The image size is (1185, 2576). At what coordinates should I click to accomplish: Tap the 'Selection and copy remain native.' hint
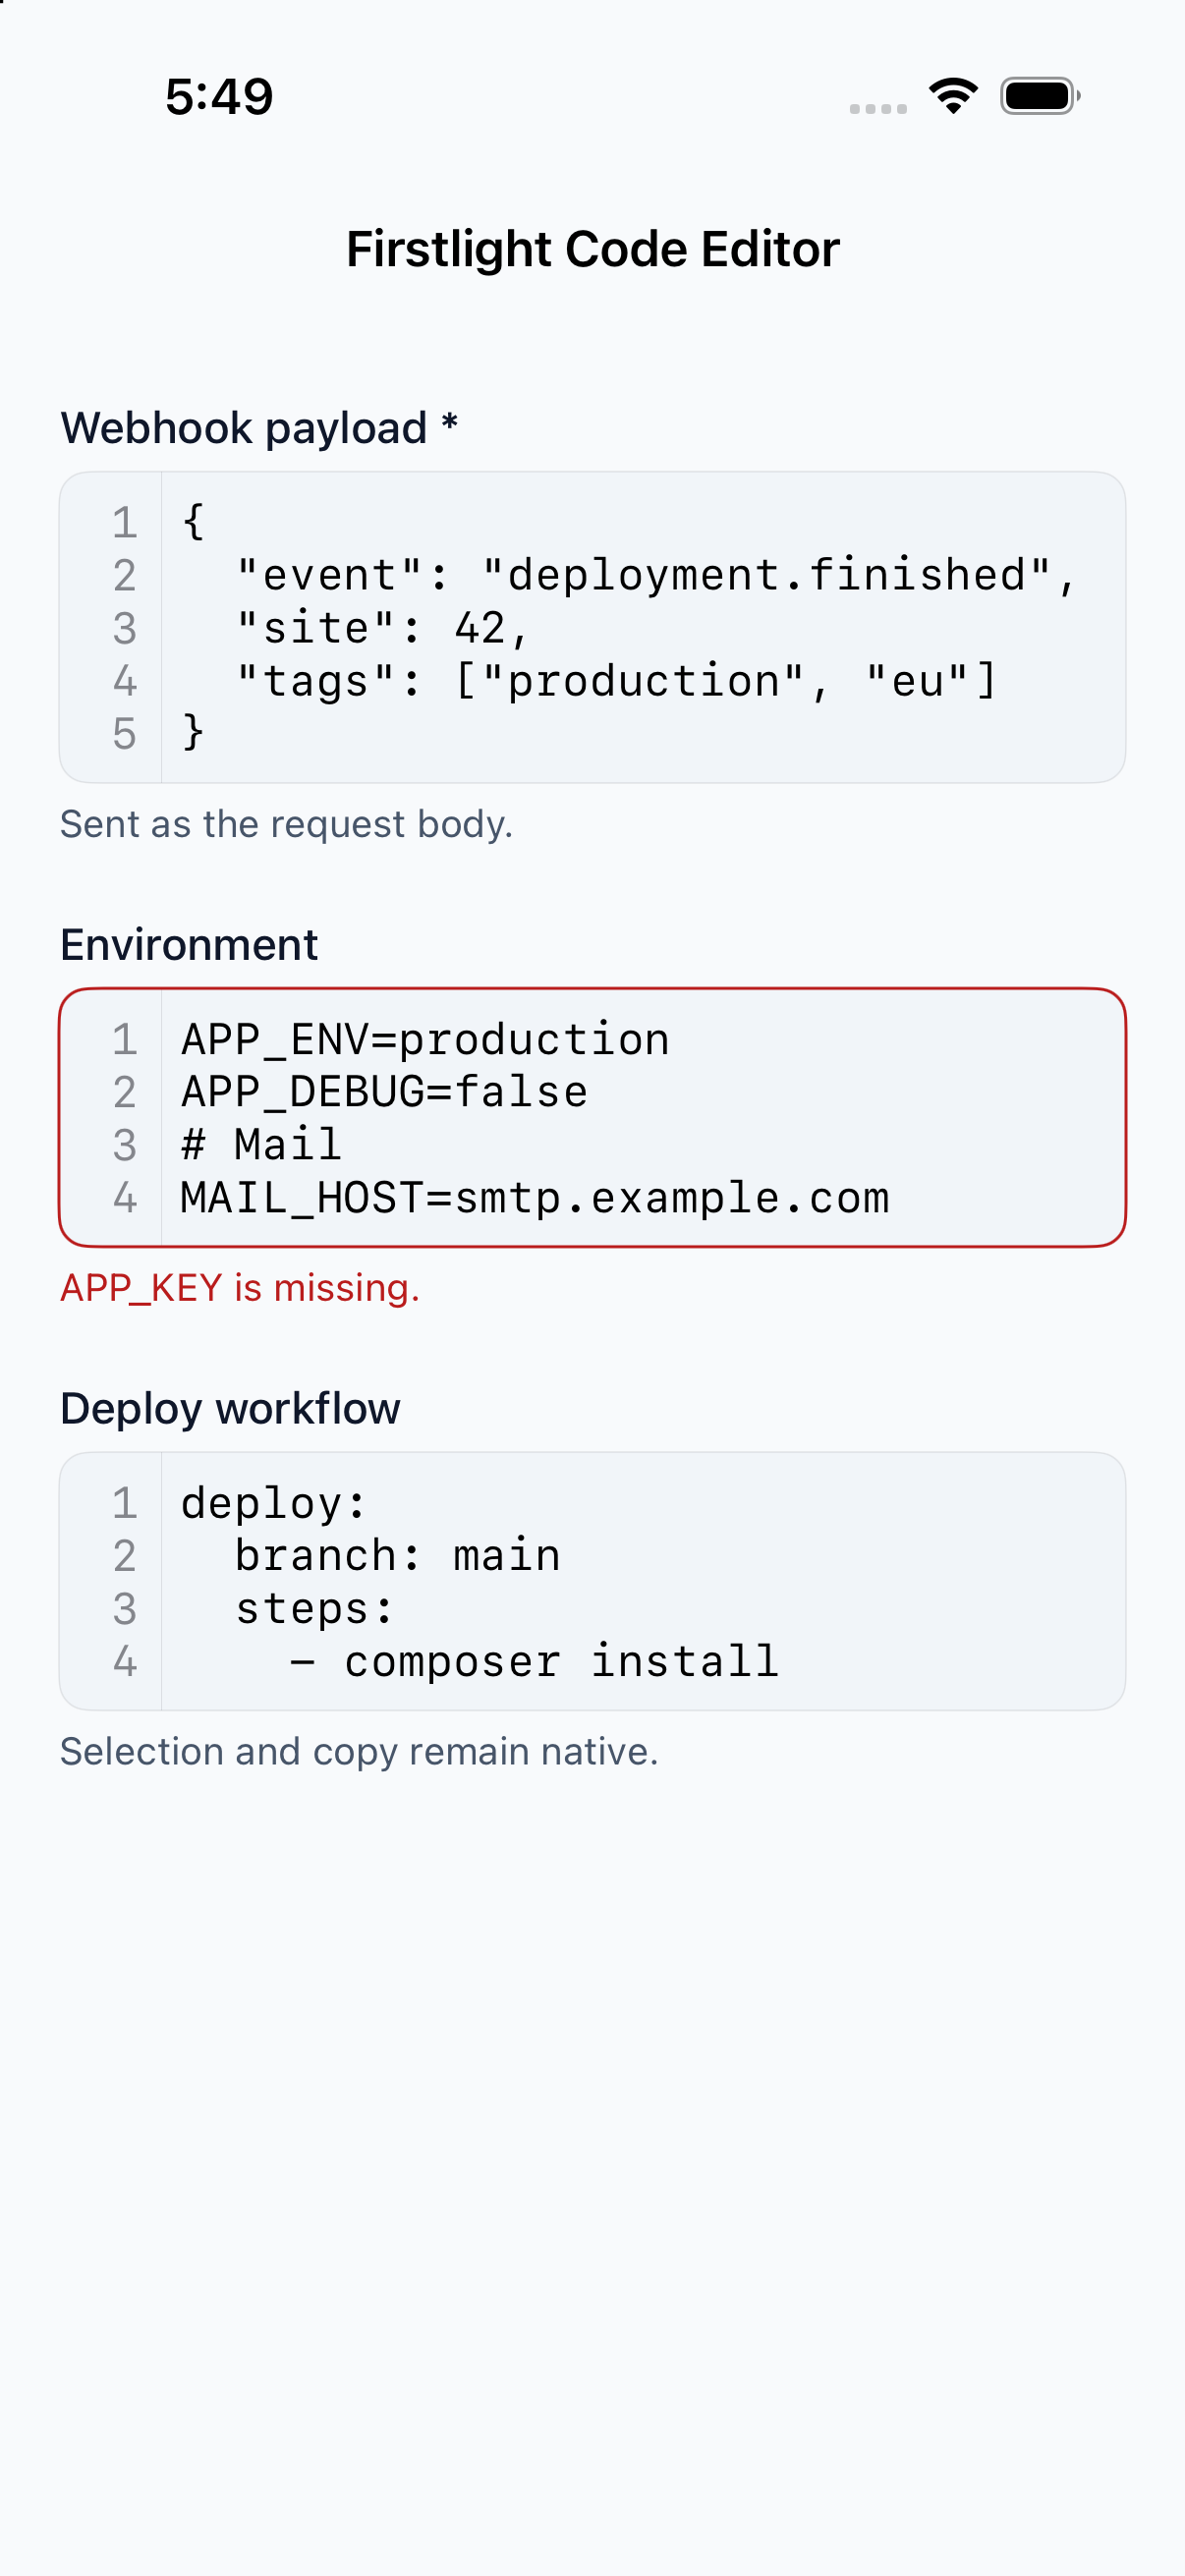[x=359, y=1752]
